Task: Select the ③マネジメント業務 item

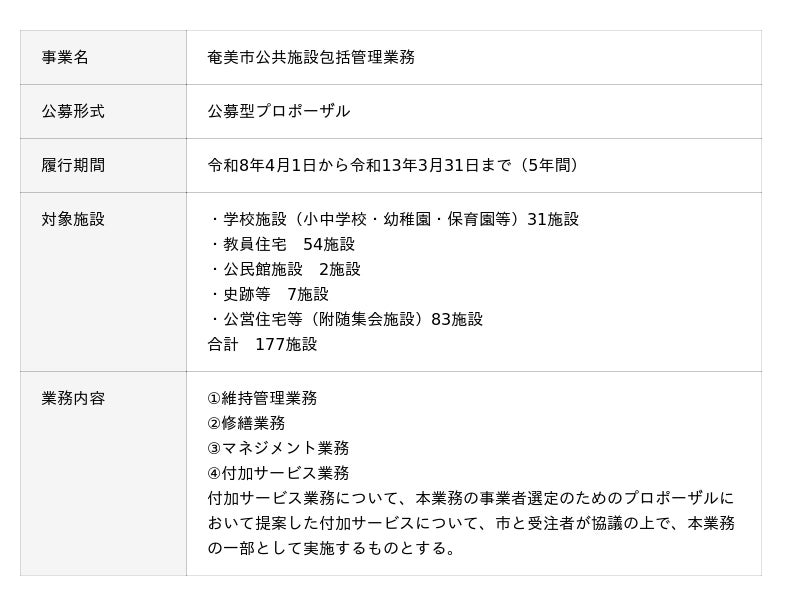Action: point(278,448)
